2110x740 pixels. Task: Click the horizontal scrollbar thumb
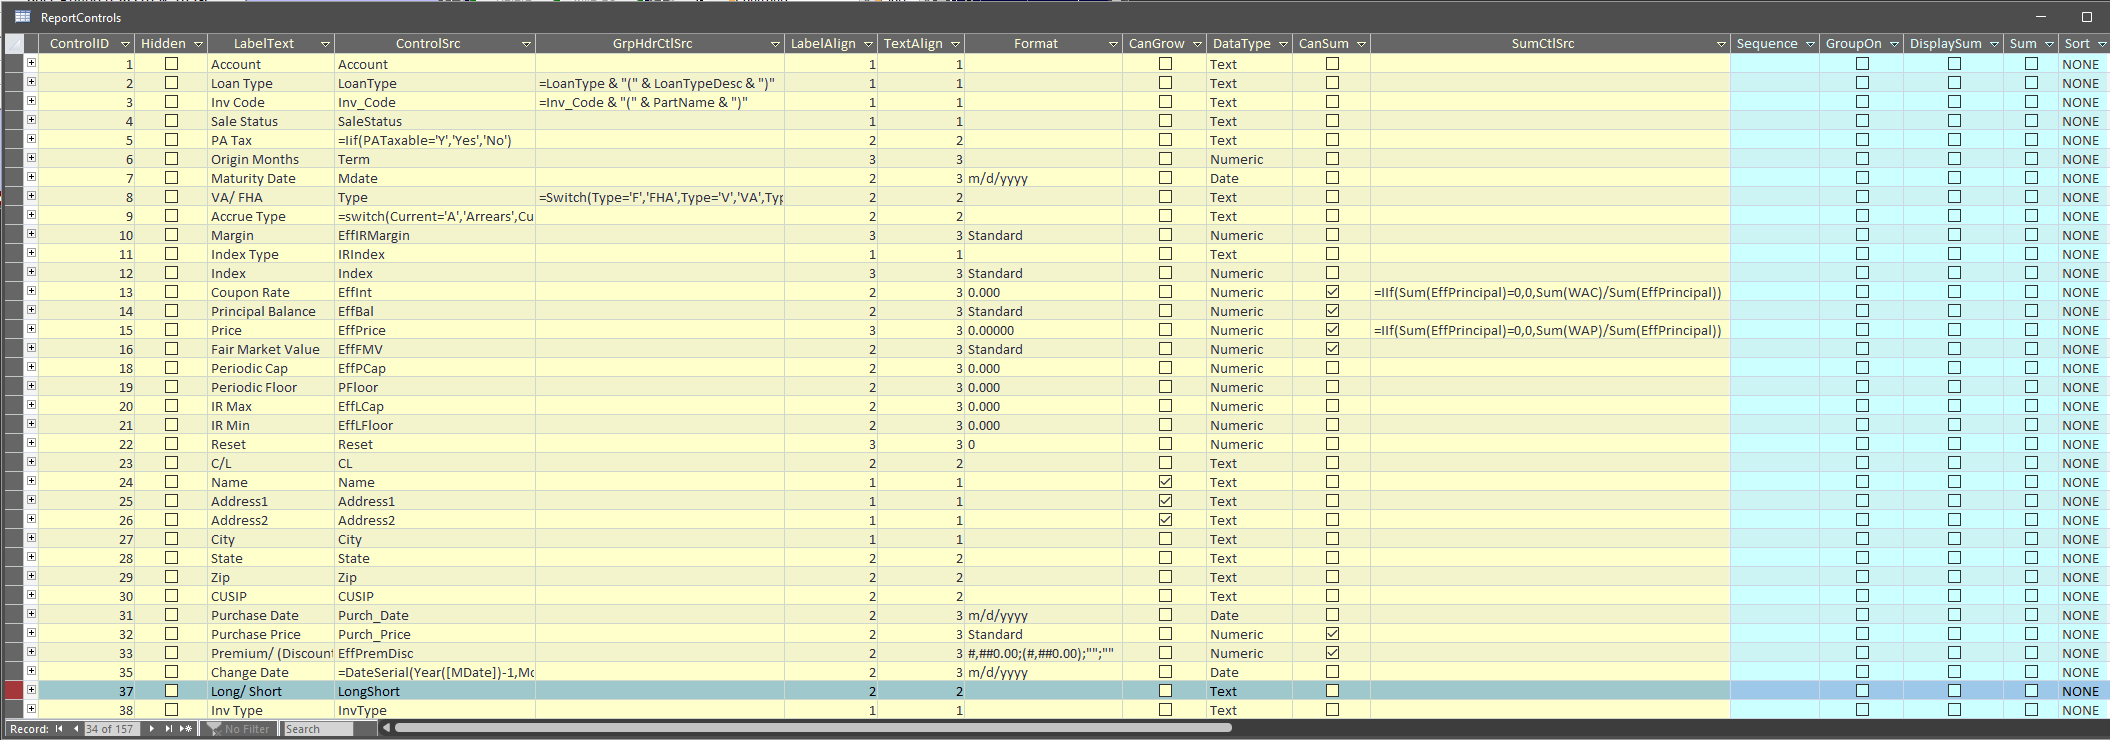pos(813,728)
